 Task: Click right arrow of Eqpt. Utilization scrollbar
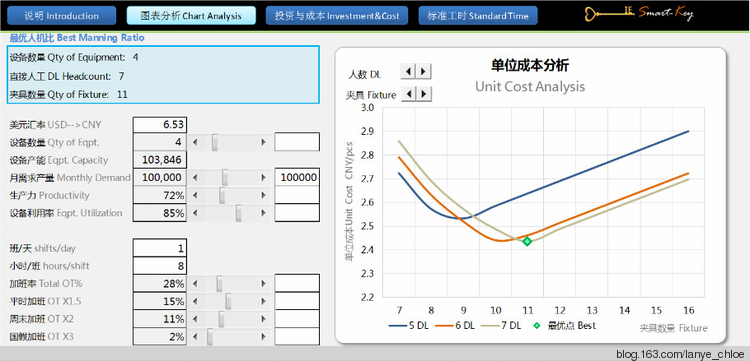[263, 213]
